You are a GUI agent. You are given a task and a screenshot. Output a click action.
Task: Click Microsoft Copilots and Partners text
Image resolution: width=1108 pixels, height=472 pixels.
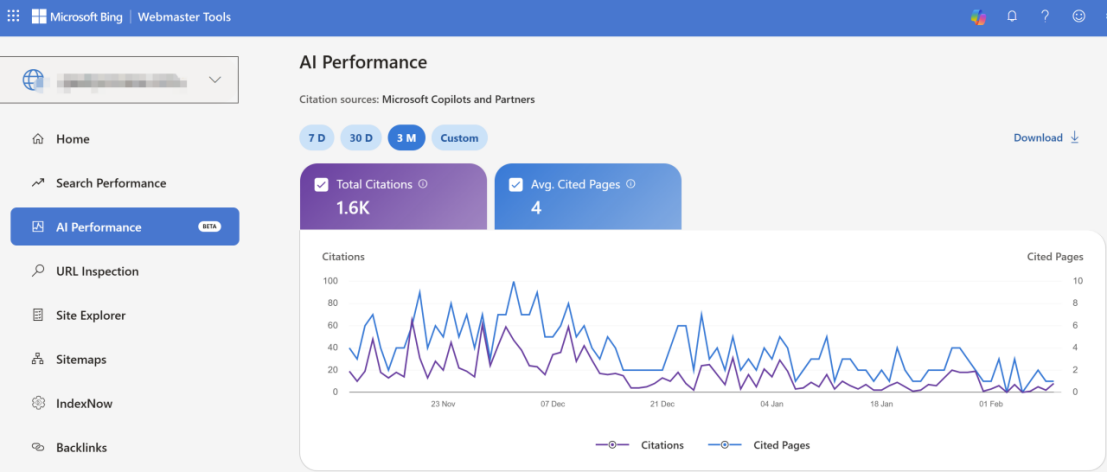459,100
